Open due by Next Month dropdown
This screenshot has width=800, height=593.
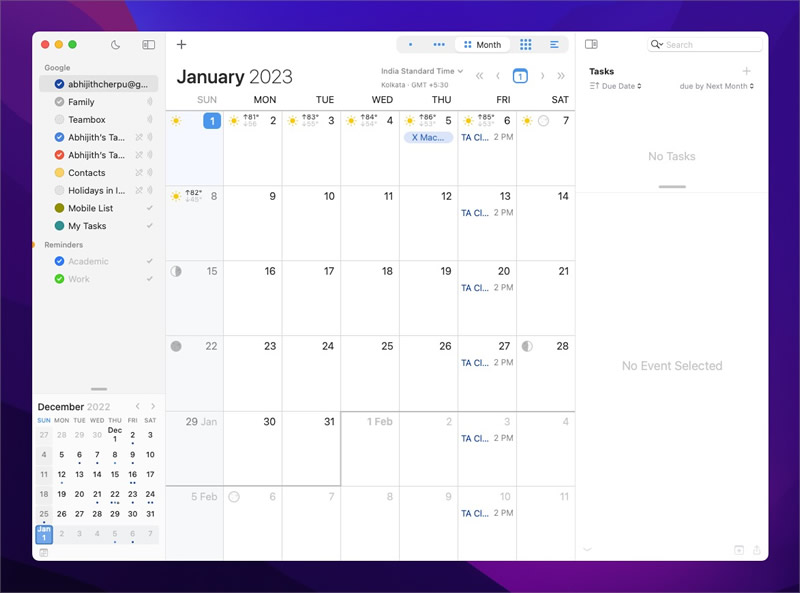tap(716, 86)
